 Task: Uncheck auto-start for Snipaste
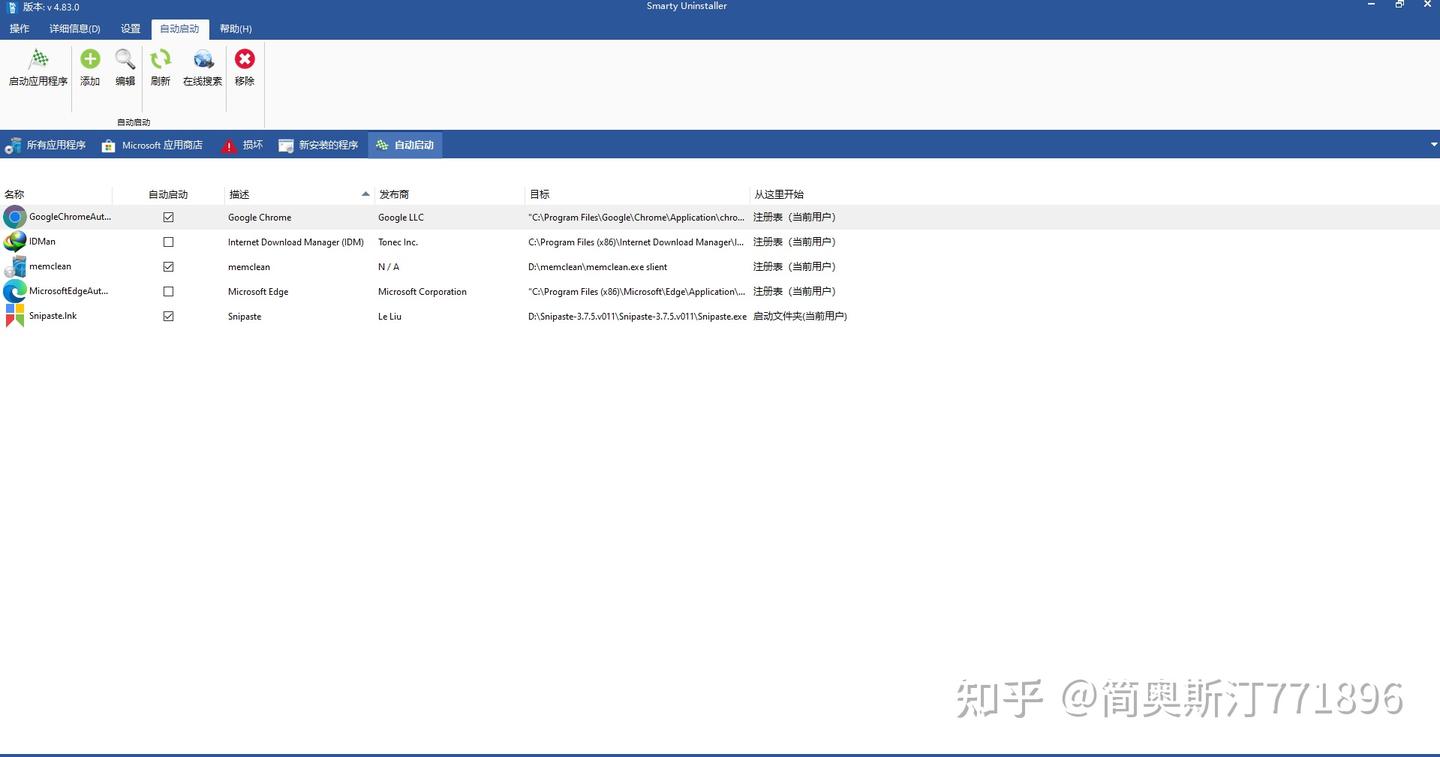(168, 316)
